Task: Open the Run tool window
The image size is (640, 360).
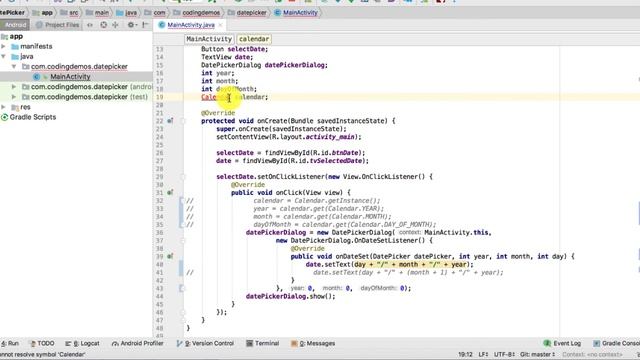Action: click(10, 343)
